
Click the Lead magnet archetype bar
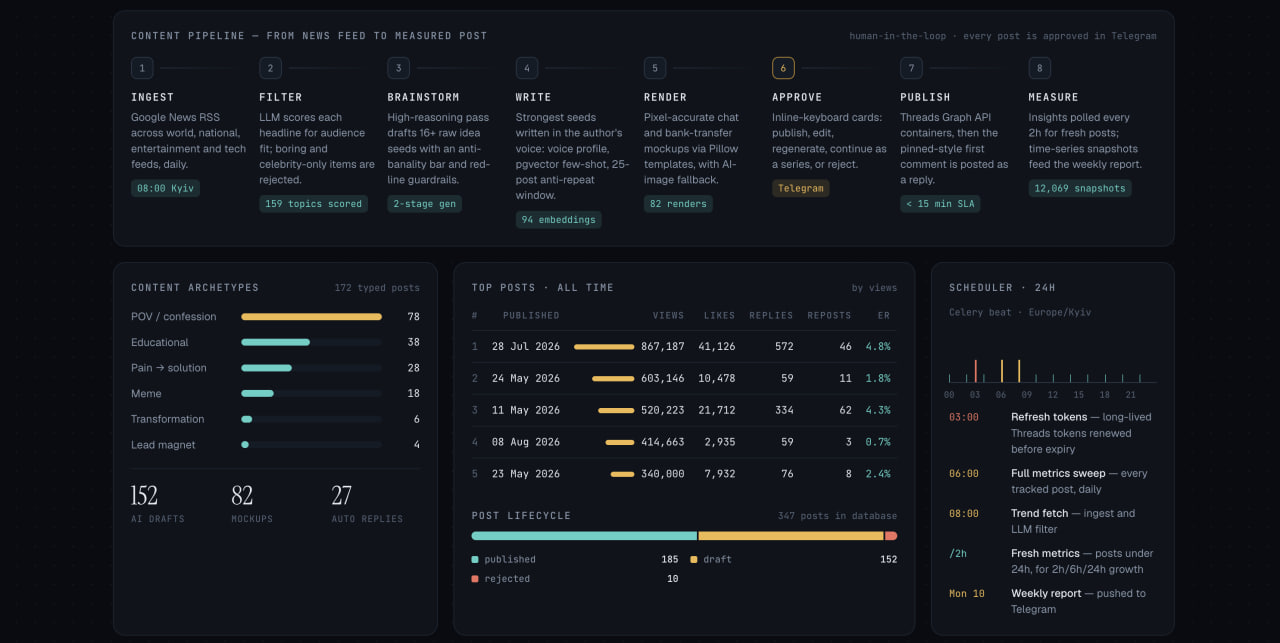[245, 445]
